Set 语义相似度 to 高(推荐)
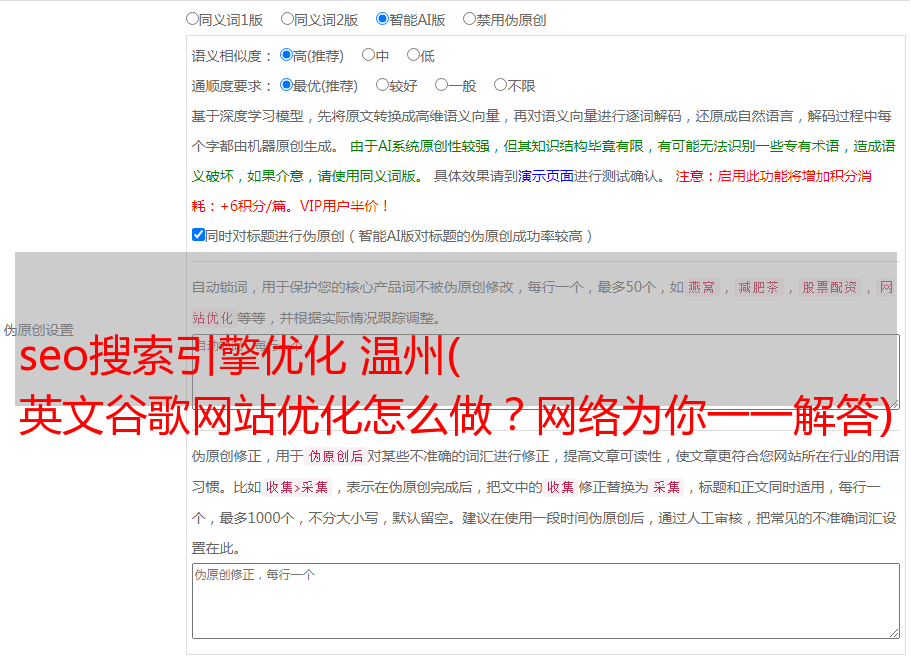911x658 pixels. point(286,55)
